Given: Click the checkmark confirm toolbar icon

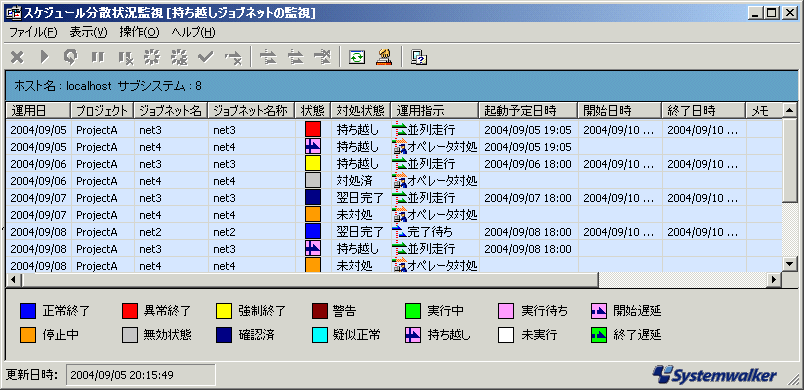Looking at the screenshot, I should click(206, 57).
